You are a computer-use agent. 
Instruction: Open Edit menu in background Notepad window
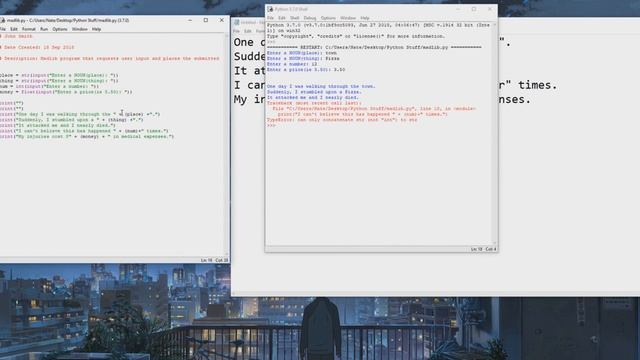click(x=248, y=31)
